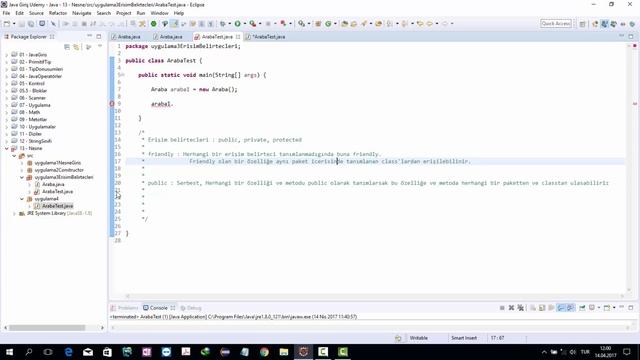
Task: Show hidden system tray icons chevron
Action: click(544, 352)
